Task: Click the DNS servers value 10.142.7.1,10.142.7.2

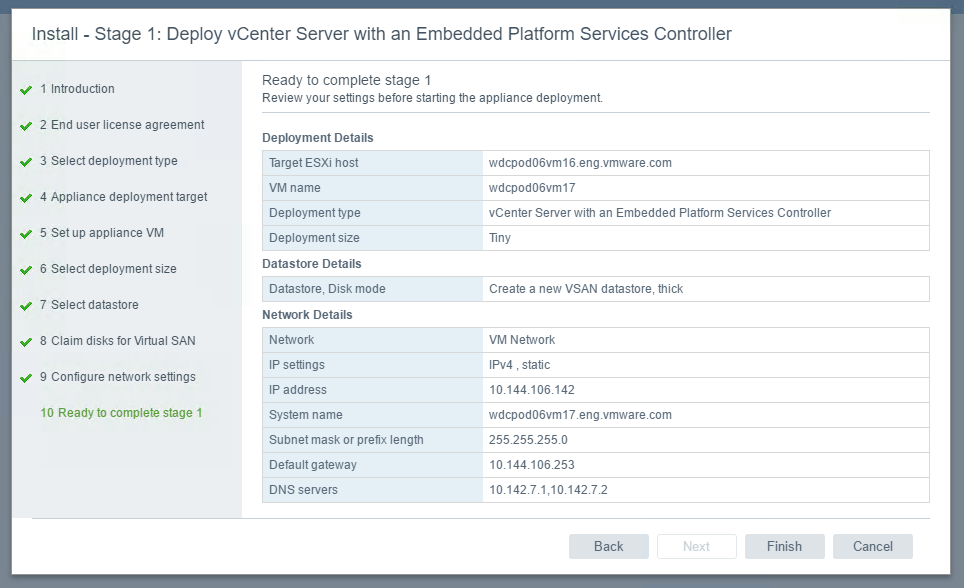Action: tap(548, 490)
